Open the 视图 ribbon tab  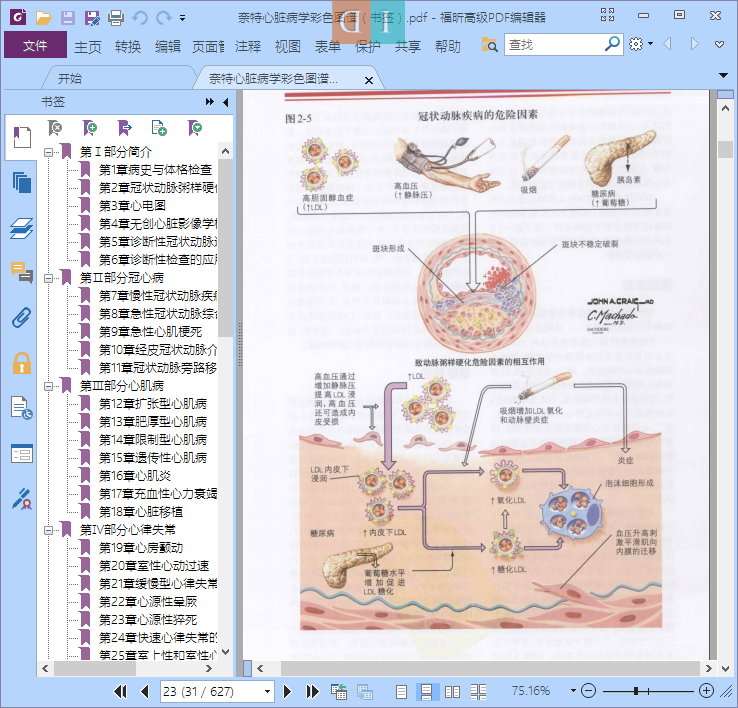coord(288,47)
